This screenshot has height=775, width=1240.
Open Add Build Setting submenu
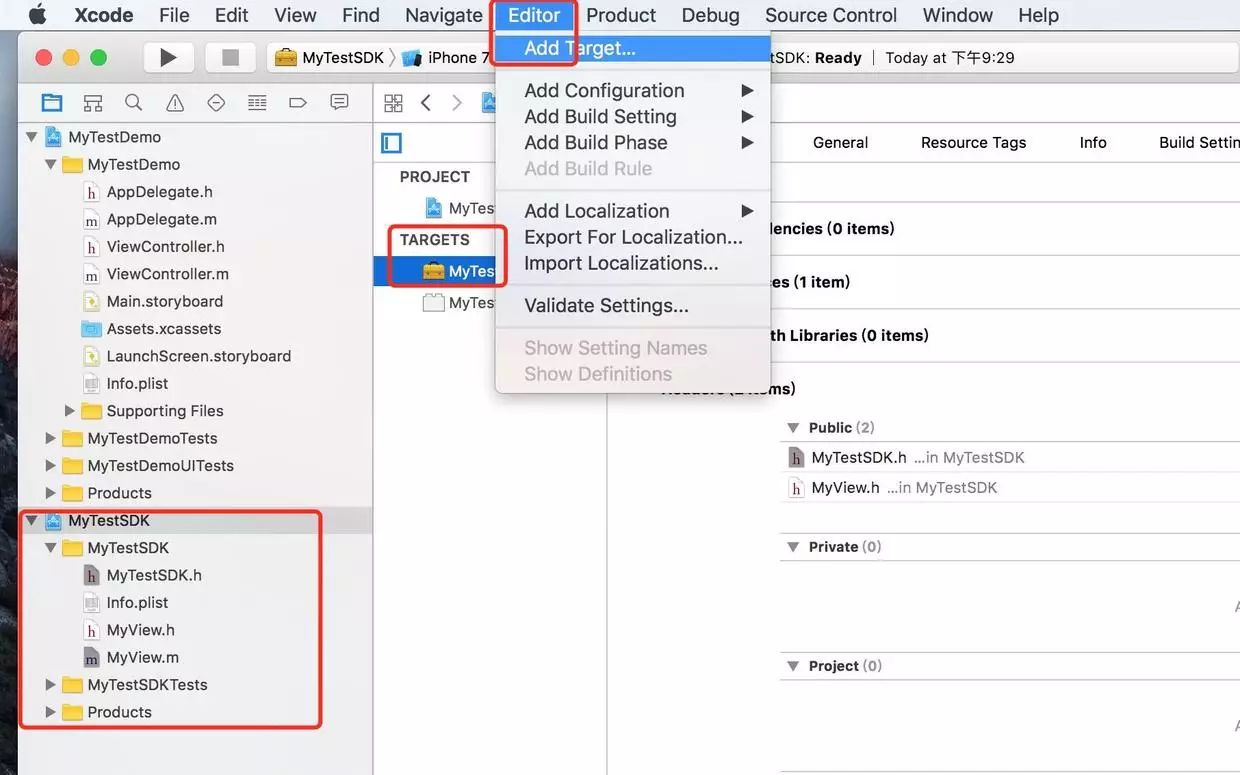tap(633, 116)
